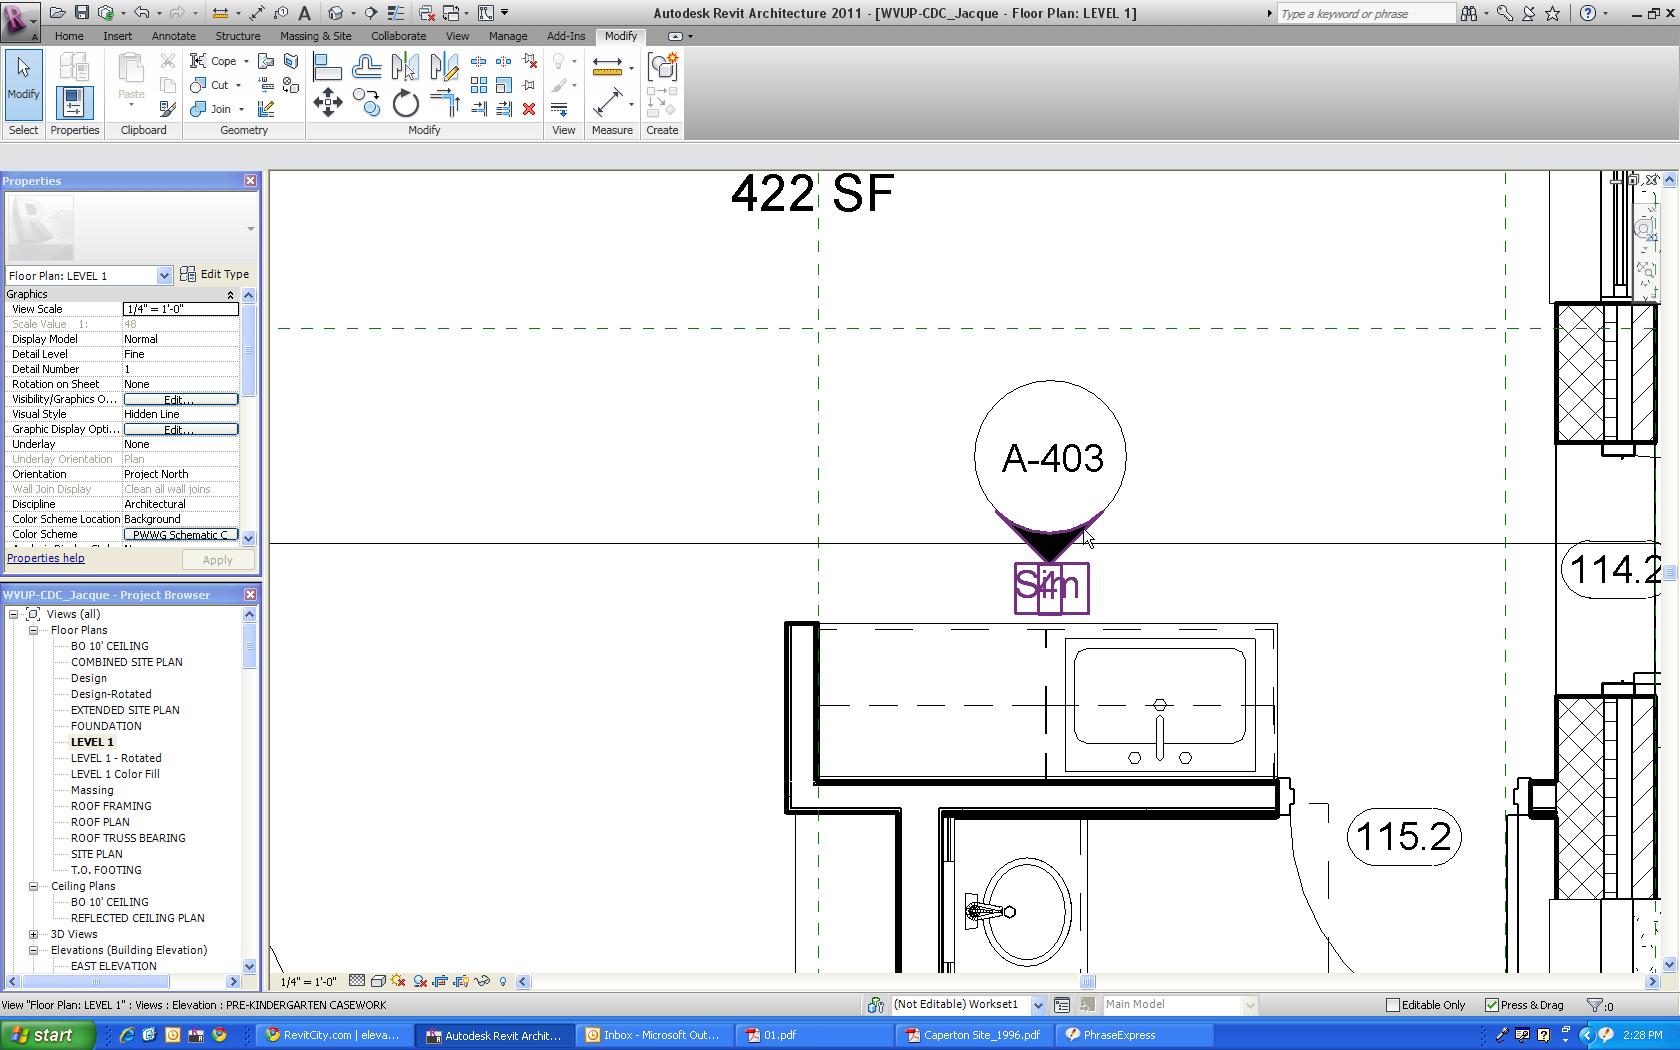Open the Workset1 dropdown in status bar

click(x=1038, y=1005)
